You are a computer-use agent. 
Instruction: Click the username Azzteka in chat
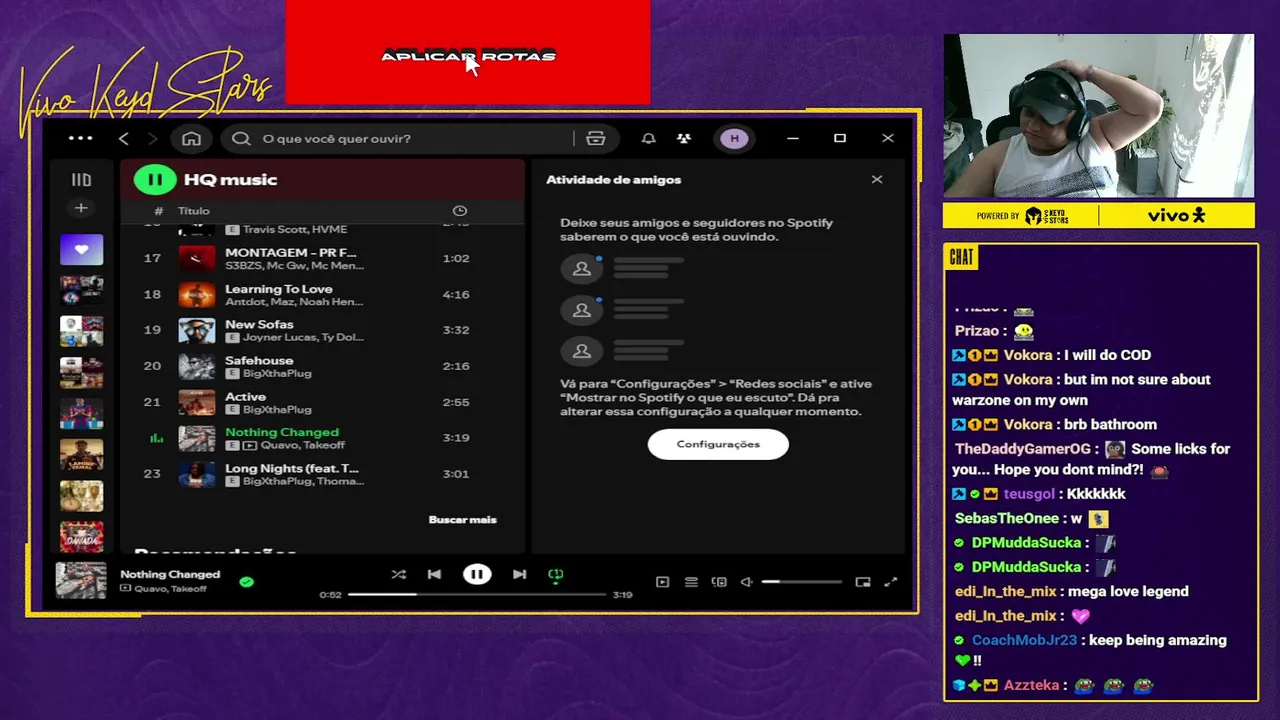[1031, 686]
